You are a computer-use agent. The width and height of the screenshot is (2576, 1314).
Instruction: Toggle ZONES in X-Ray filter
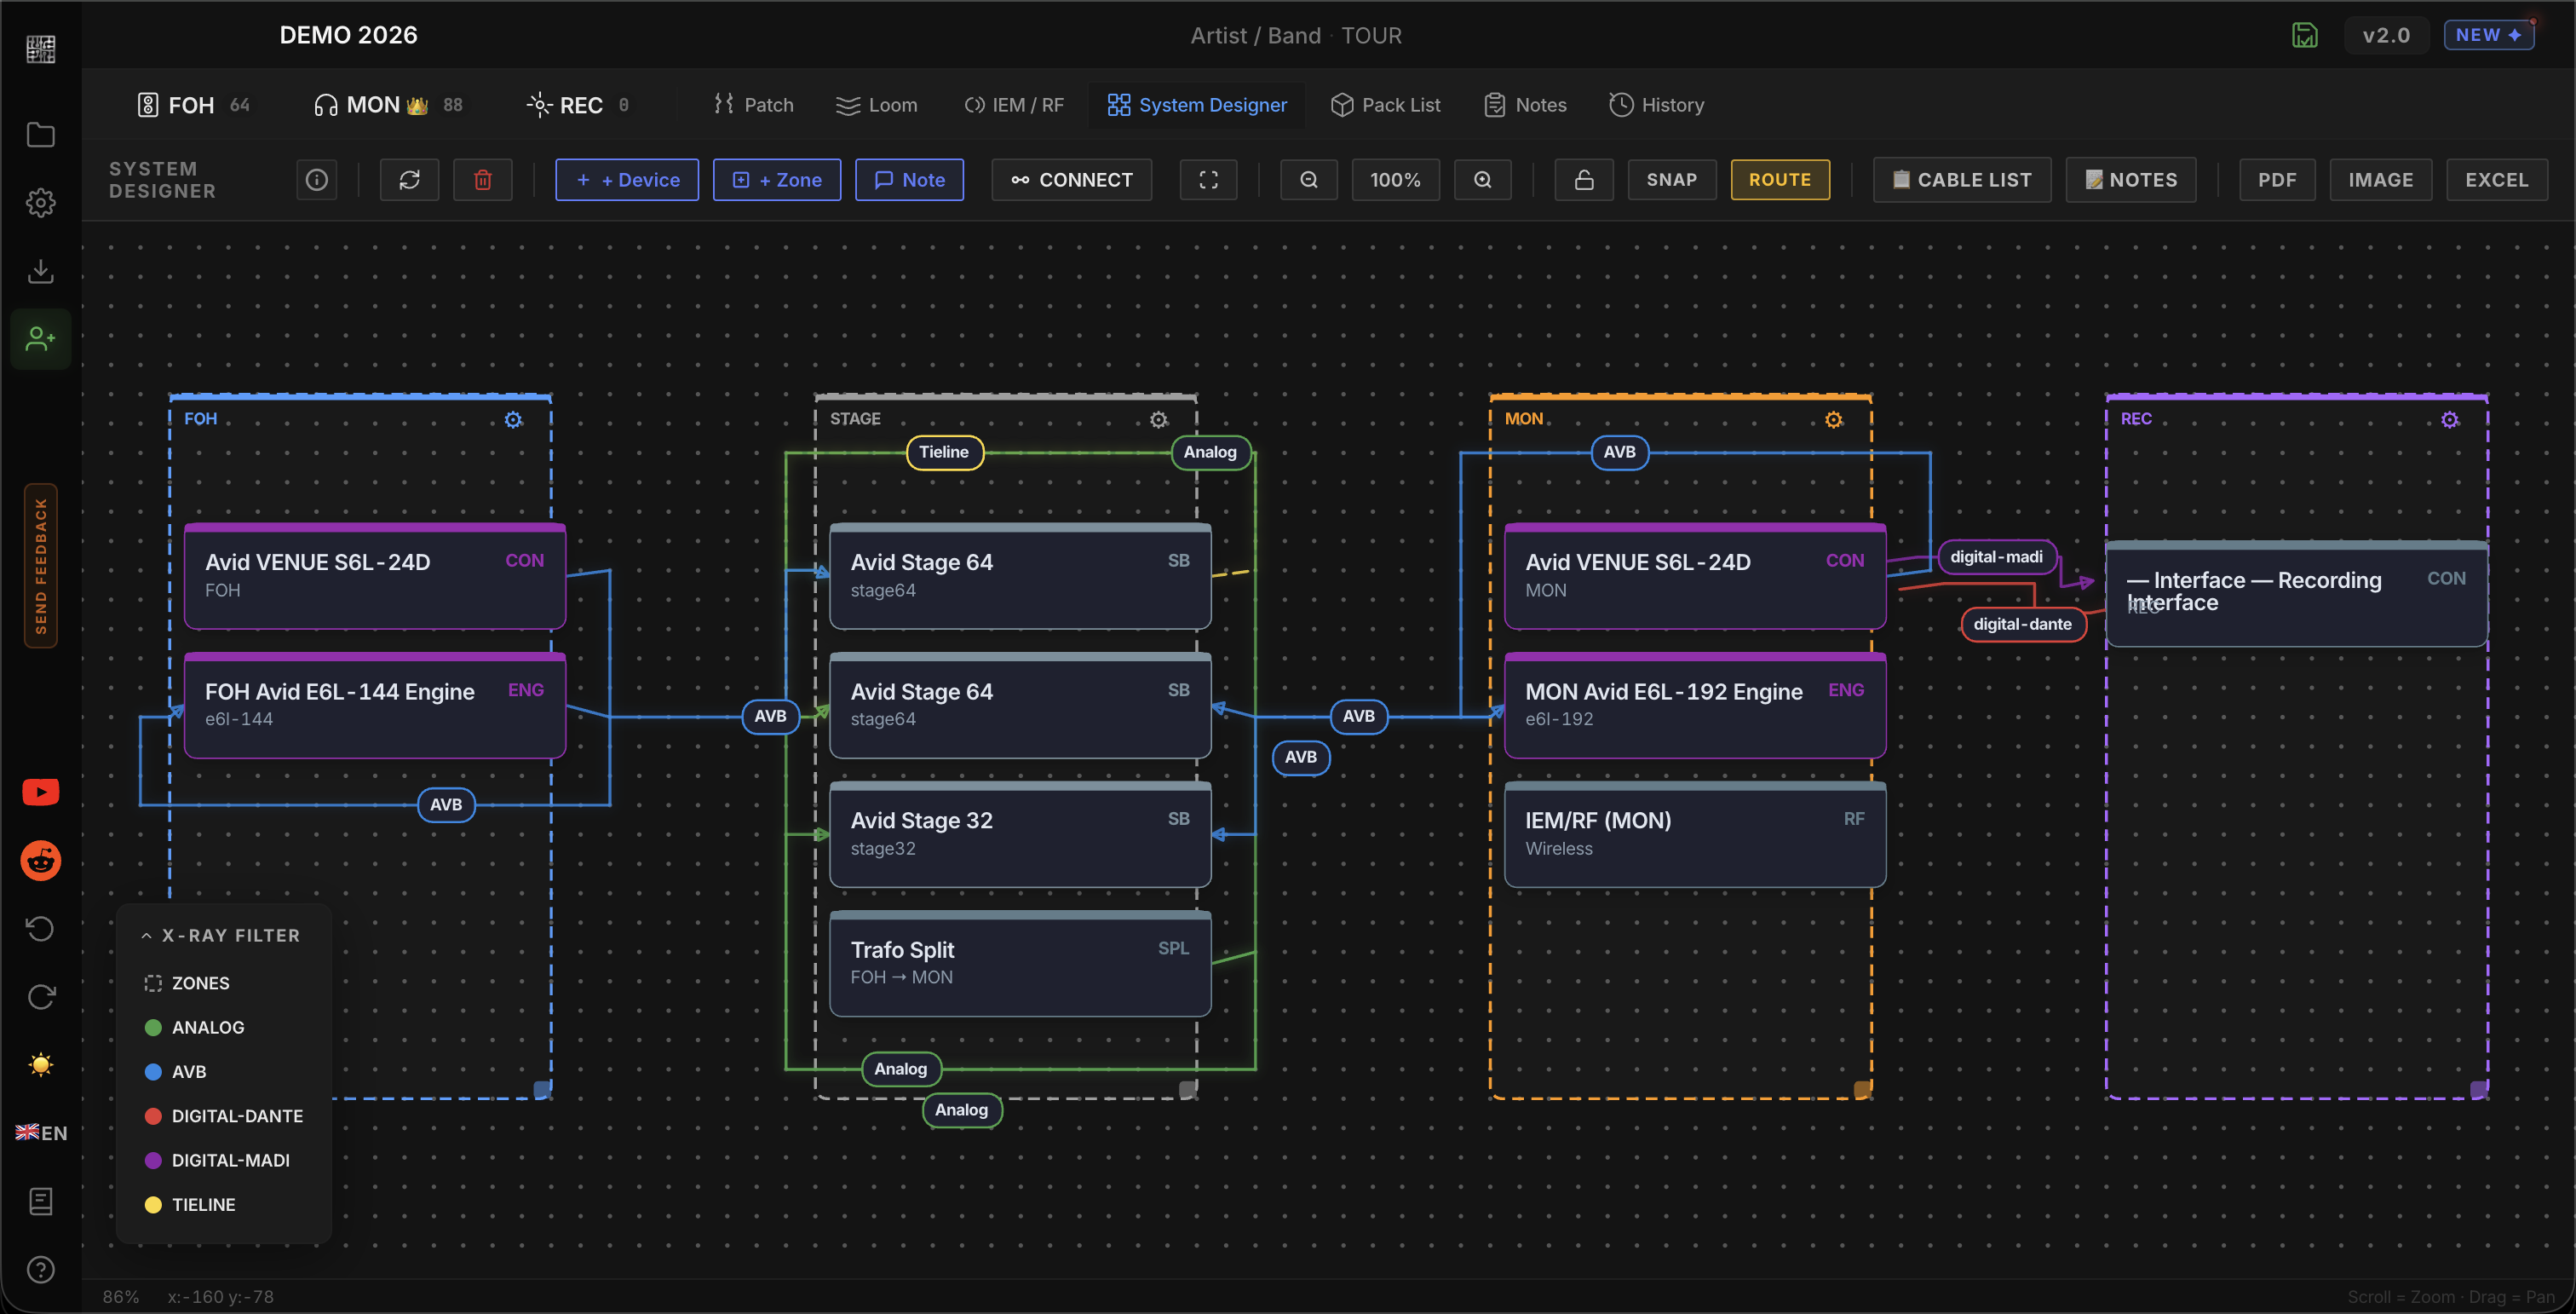tap(187, 983)
